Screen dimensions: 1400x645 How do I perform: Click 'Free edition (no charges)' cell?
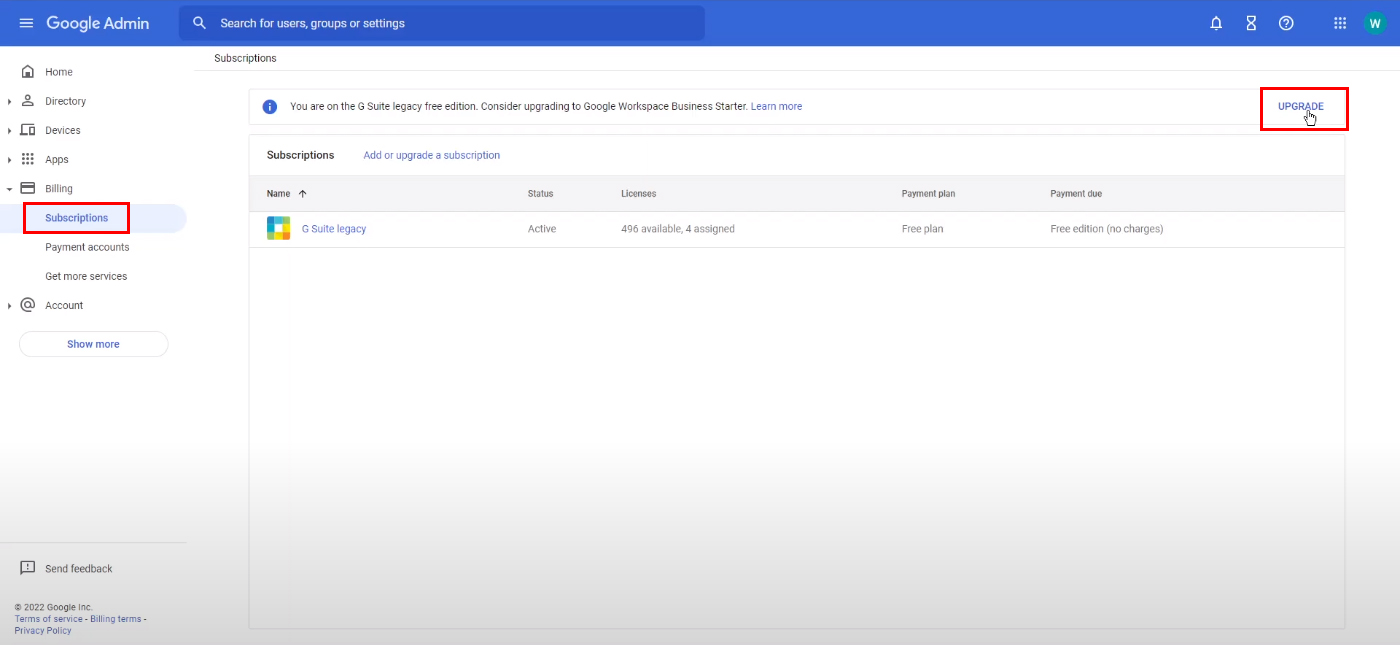1107,229
